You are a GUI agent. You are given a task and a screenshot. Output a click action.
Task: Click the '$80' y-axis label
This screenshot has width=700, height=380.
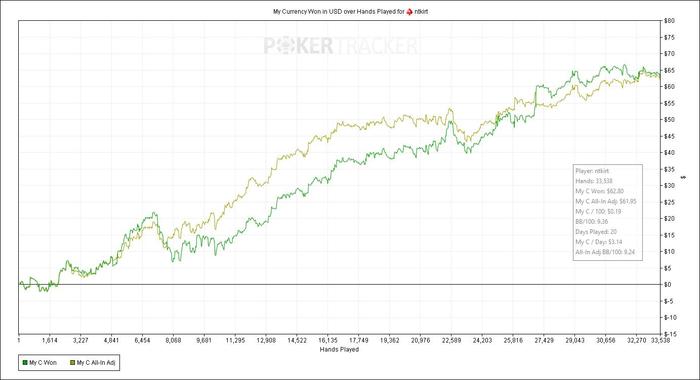click(x=669, y=21)
